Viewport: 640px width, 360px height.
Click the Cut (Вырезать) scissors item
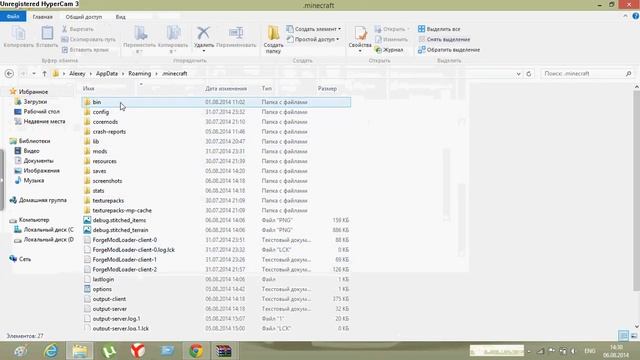coord(78,29)
